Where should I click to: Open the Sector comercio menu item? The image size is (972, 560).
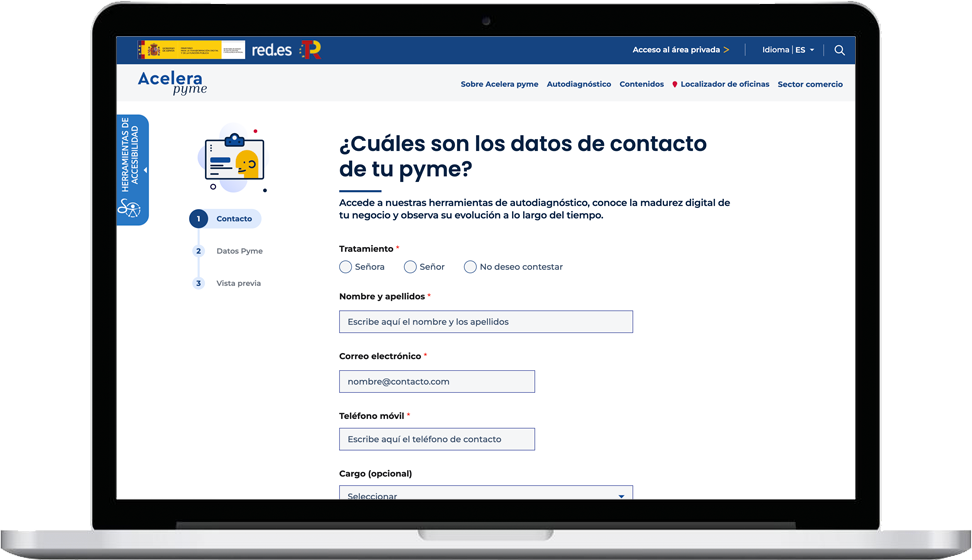click(x=810, y=84)
